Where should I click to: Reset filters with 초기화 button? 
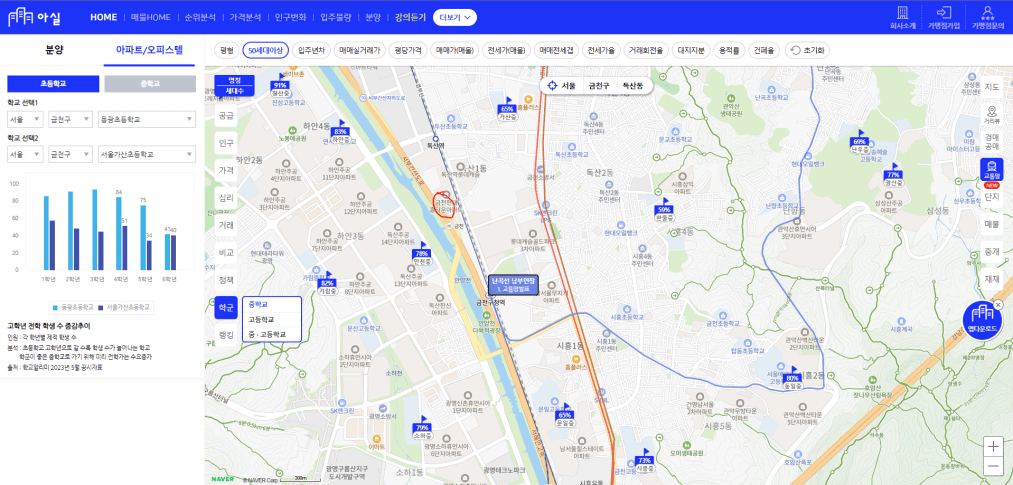pos(807,49)
